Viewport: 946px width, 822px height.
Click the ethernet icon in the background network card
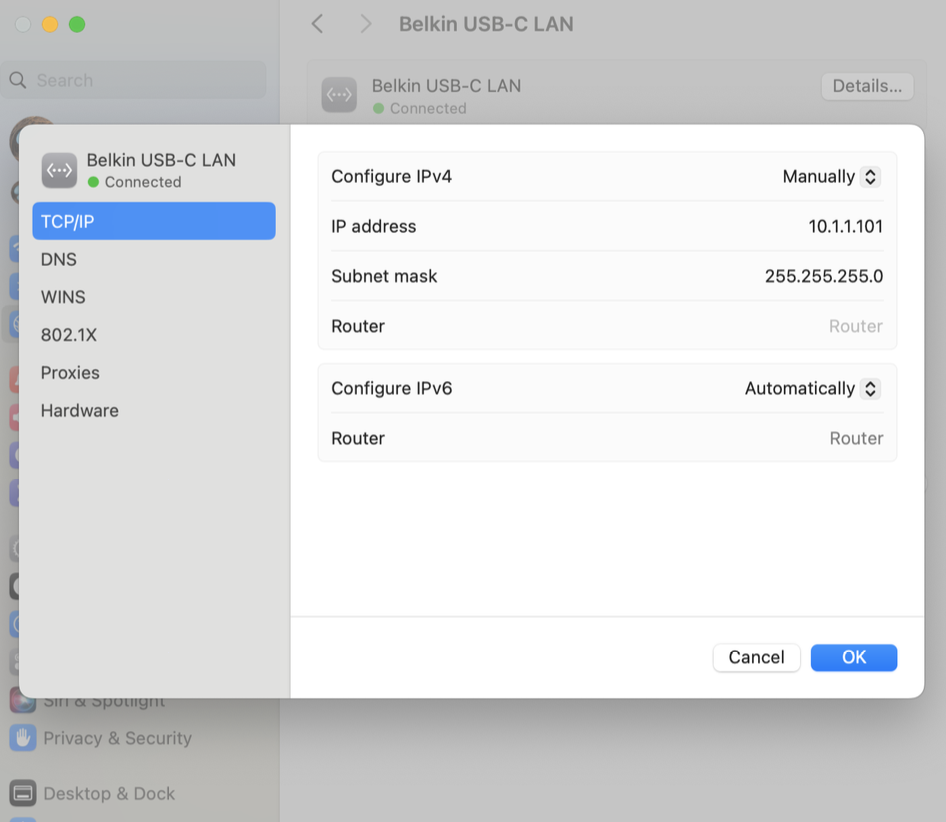click(339, 95)
